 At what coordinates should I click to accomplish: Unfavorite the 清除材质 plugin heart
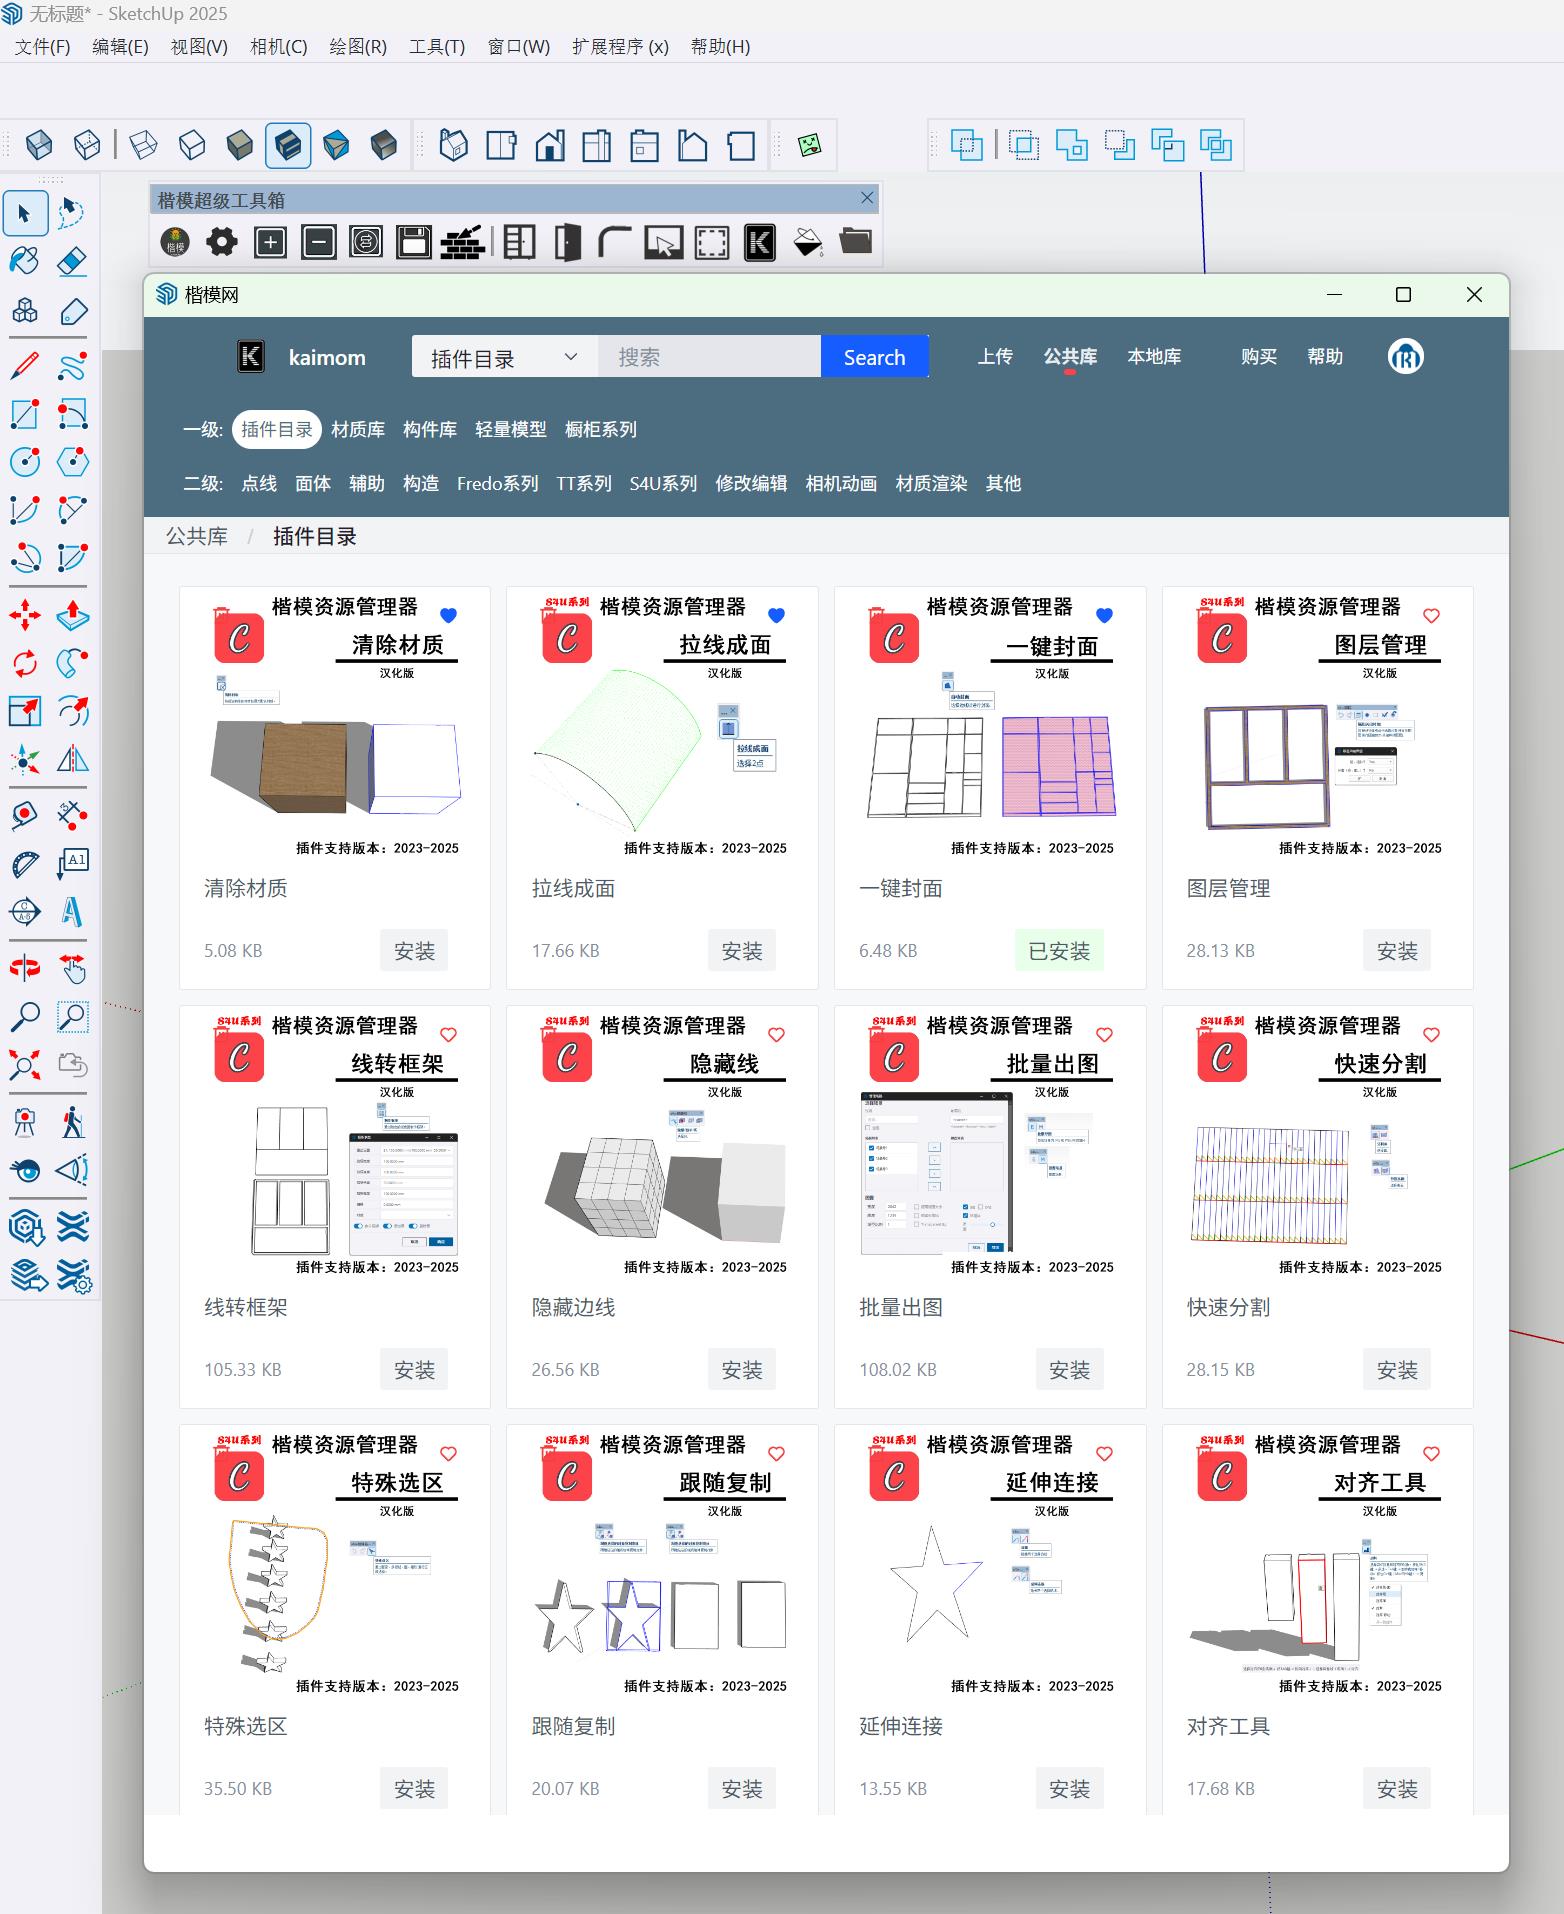click(448, 615)
